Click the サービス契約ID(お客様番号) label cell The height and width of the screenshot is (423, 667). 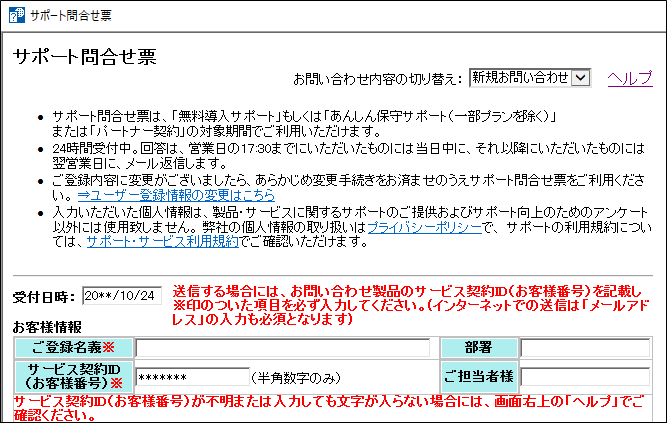(74, 377)
